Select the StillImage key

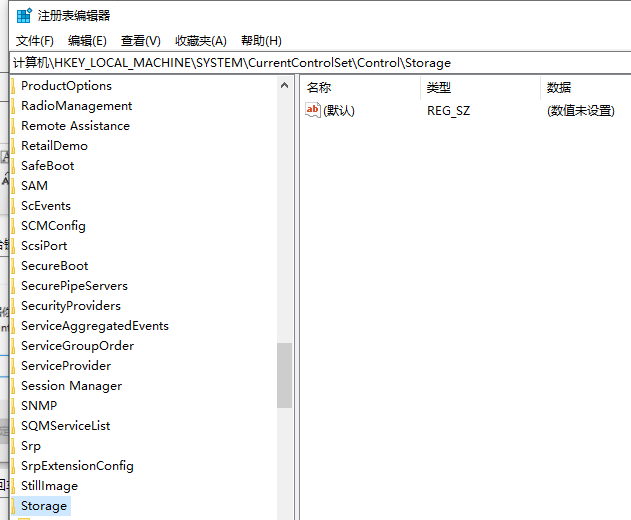pyautogui.click(x=49, y=486)
